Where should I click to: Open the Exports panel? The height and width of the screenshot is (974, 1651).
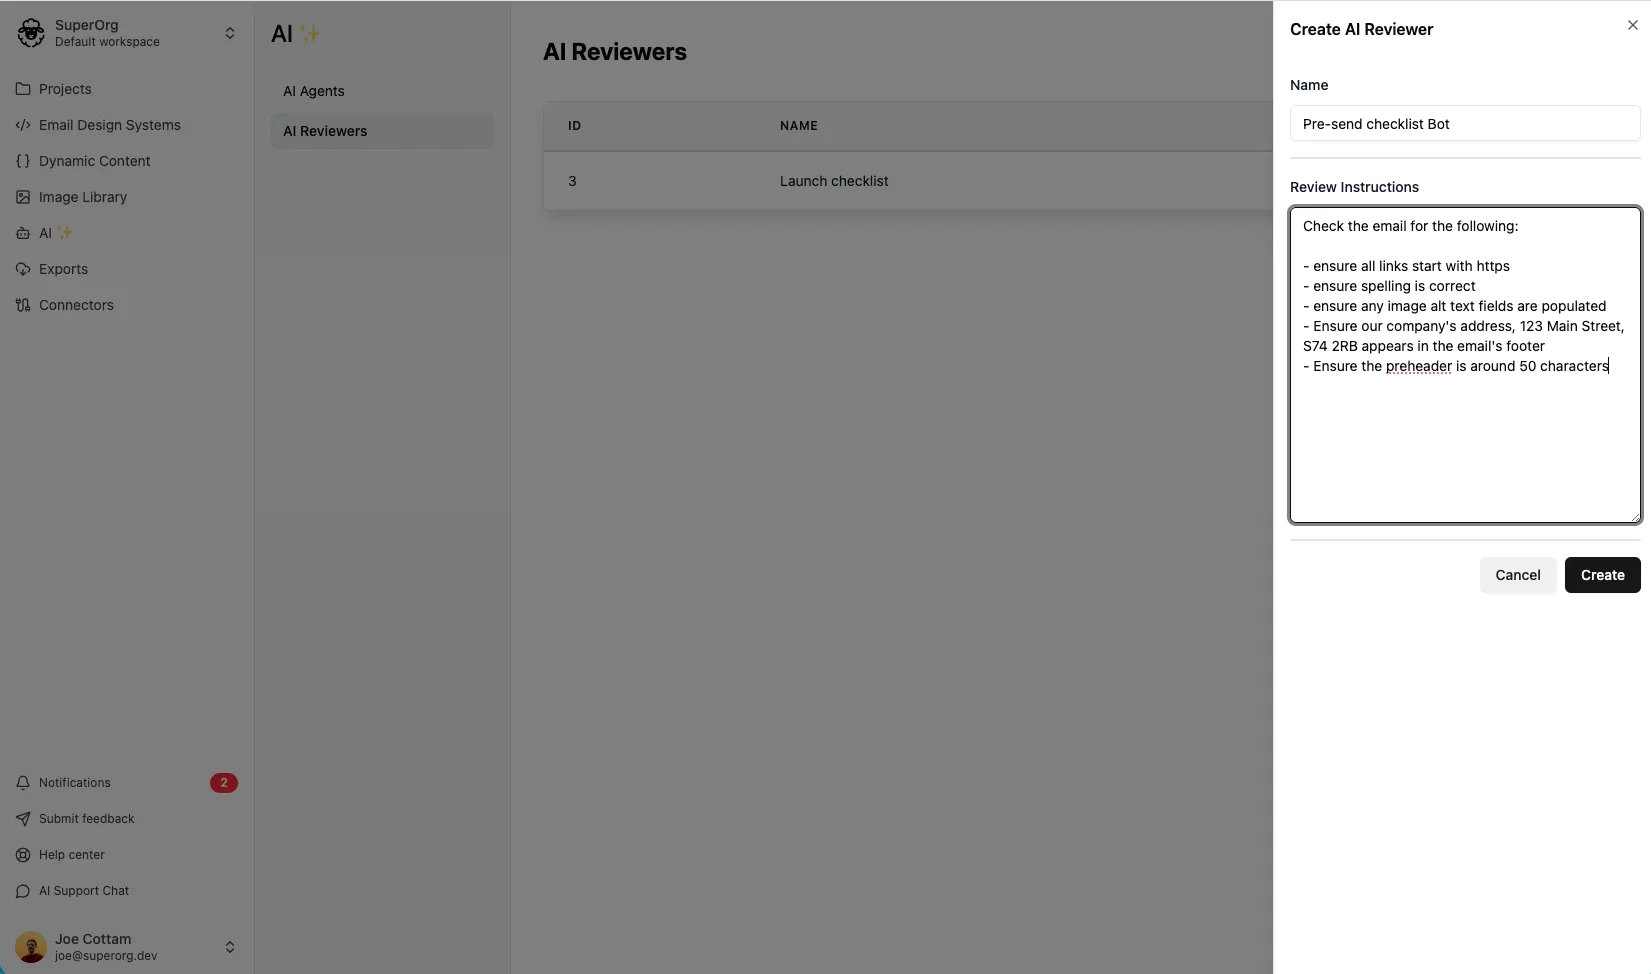point(62,269)
